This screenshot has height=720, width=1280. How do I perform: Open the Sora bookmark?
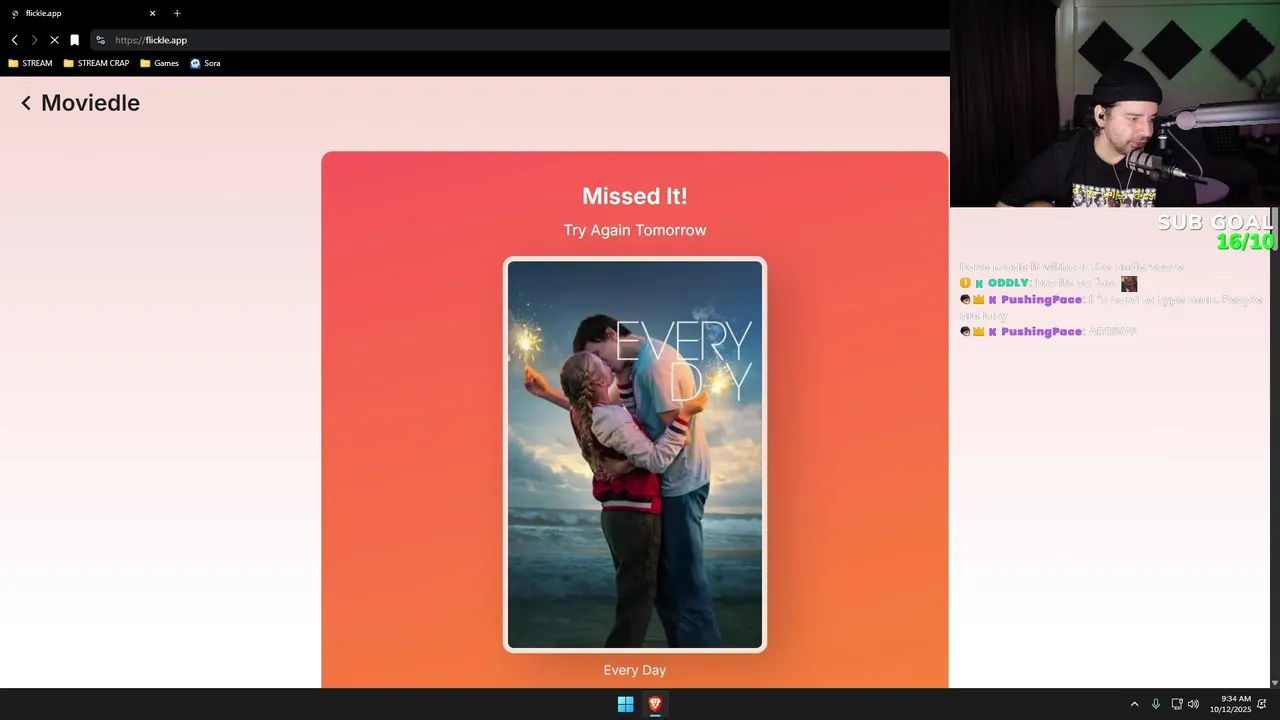pyautogui.click(x=205, y=63)
